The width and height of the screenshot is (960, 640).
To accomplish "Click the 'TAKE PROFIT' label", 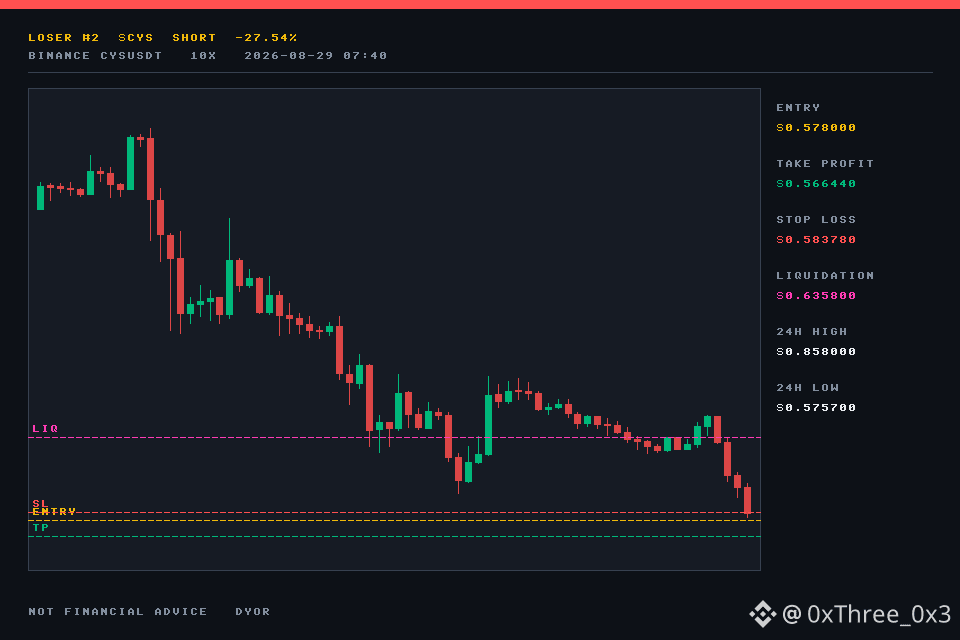I will click(825, 164).
